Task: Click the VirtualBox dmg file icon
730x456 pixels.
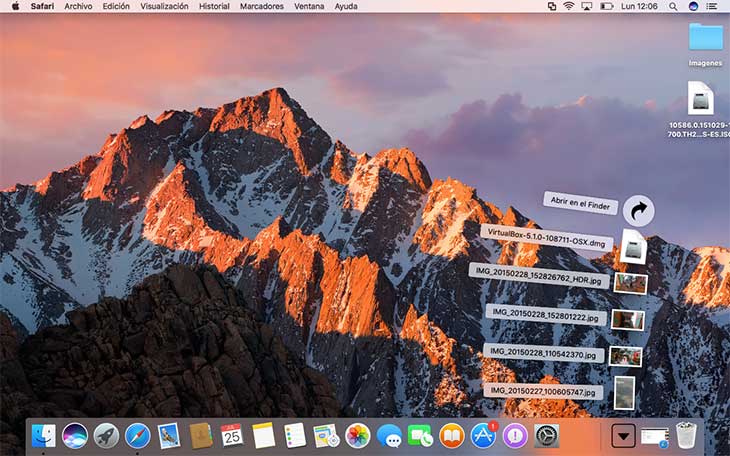Action: tap(634, 246)
